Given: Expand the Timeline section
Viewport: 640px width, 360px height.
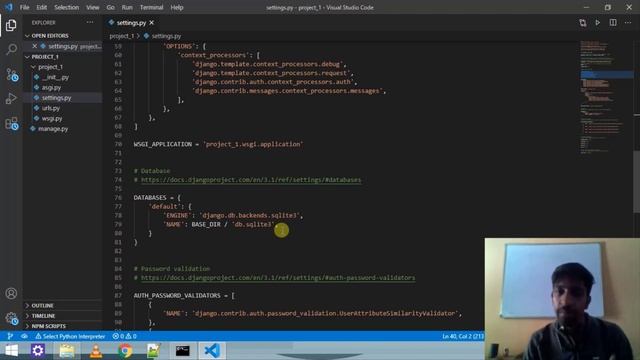Looking at the screenshot, I should (43, 316).
